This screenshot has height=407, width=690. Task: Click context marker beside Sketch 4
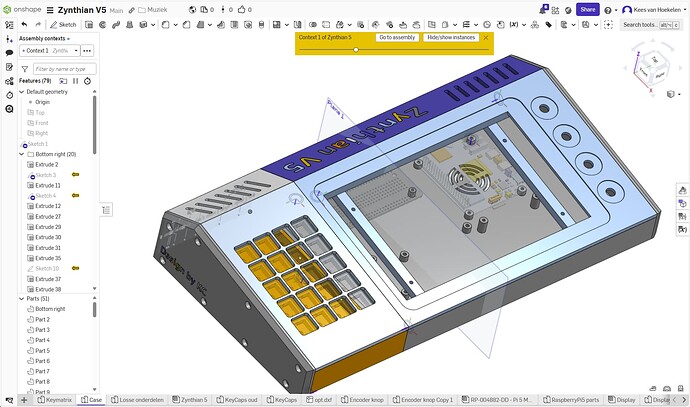click(x=75, y=195)
